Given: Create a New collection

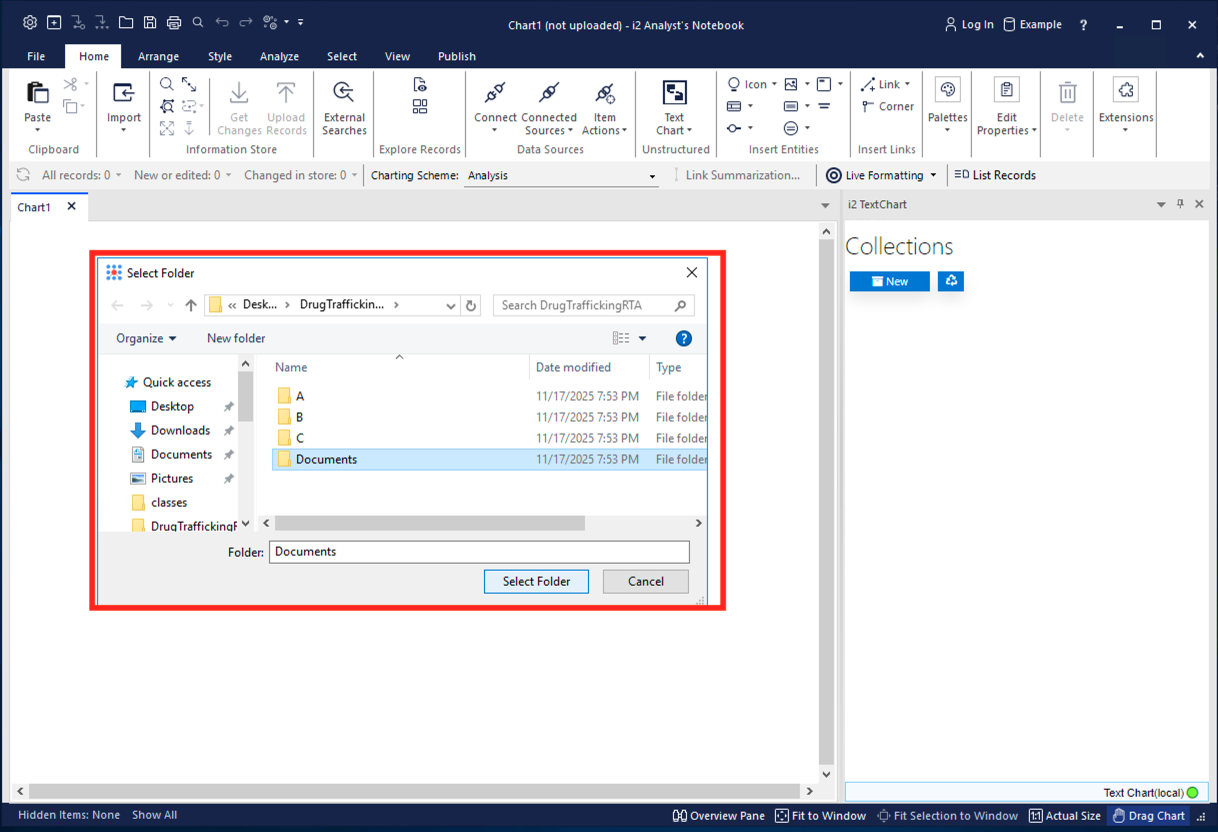Looking at the screenshot, I should (890, 281).
